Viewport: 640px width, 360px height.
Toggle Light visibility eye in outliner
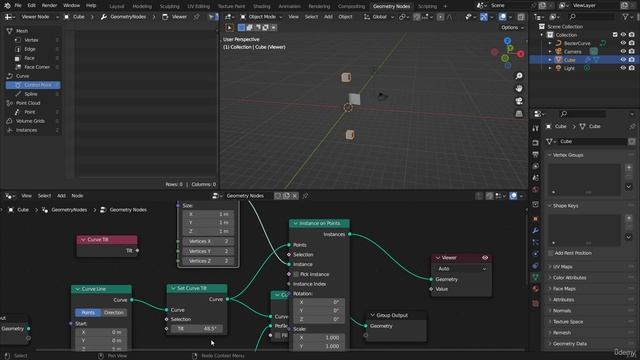click(623, 68)
